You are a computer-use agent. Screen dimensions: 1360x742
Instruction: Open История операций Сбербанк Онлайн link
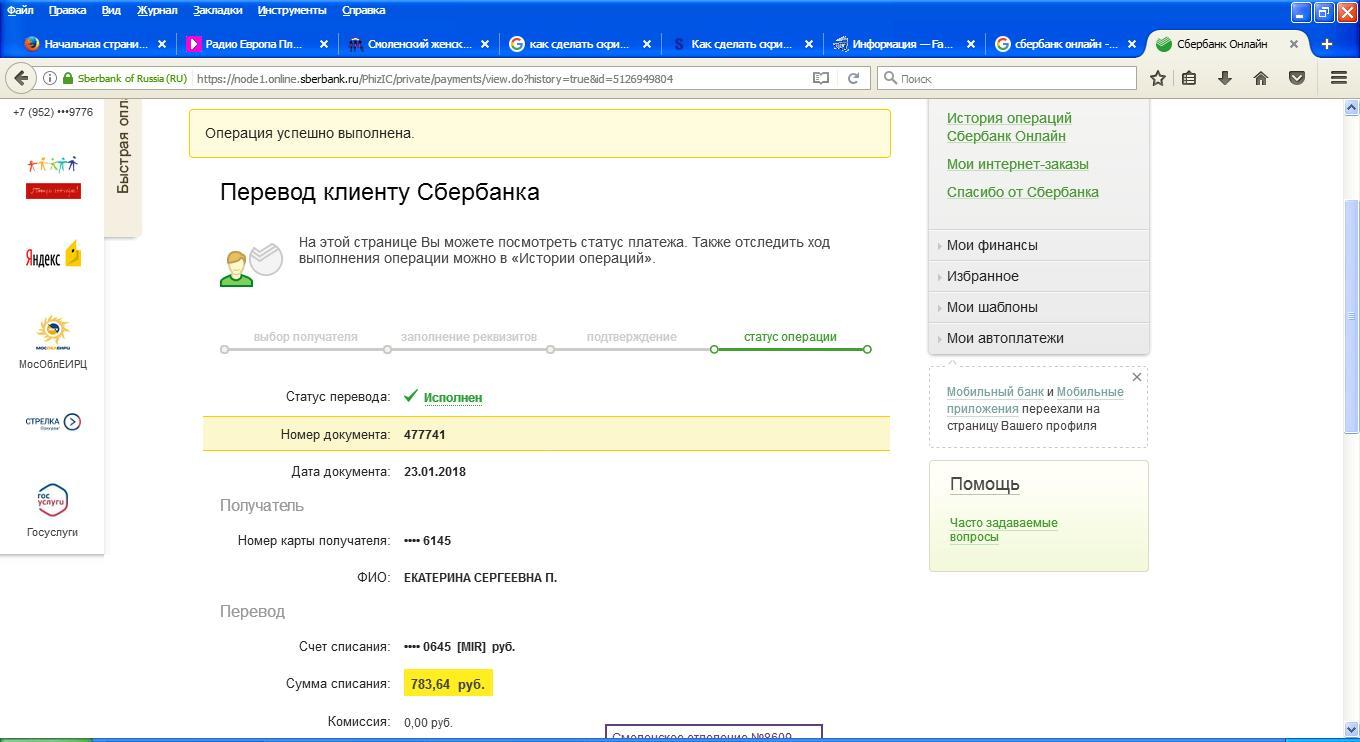[1009, 127]
